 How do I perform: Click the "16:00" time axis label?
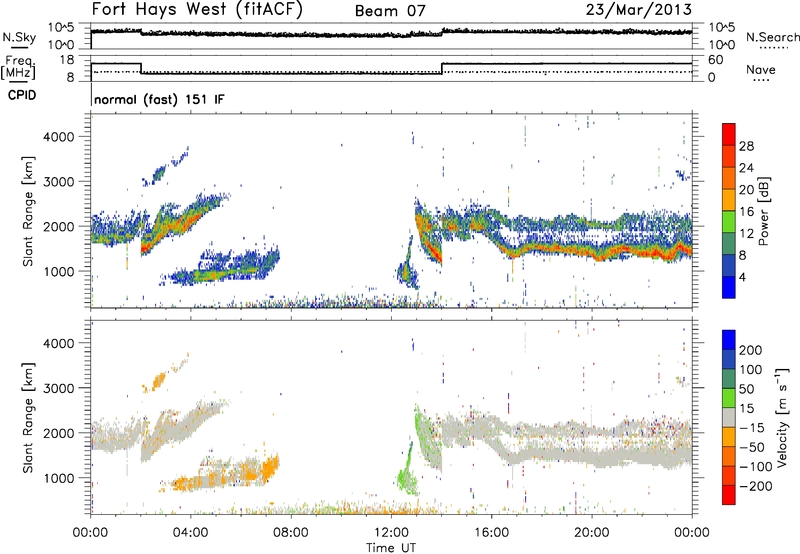pyautogui.click(x=491, y=533)
